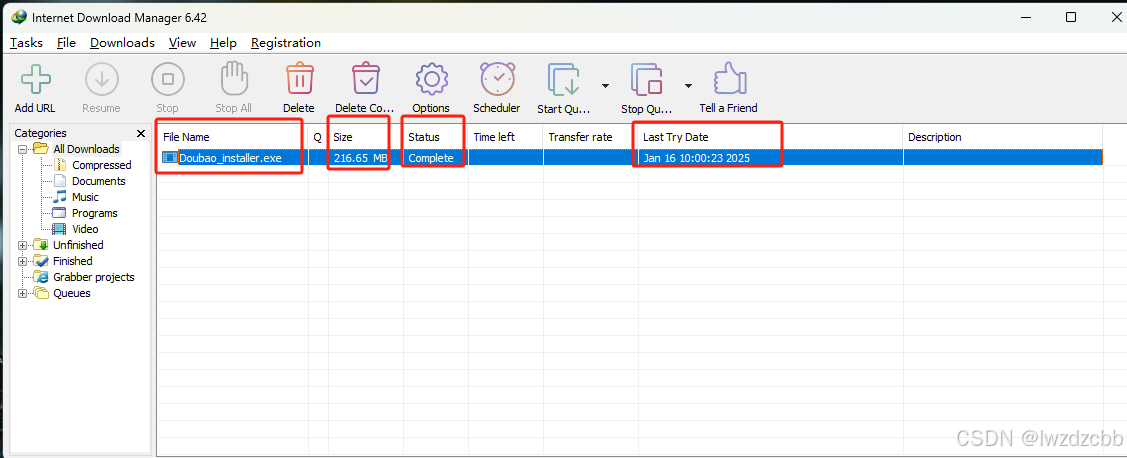Open the View menu
This screenshot has width=1127, height=458.
[183, 42]
